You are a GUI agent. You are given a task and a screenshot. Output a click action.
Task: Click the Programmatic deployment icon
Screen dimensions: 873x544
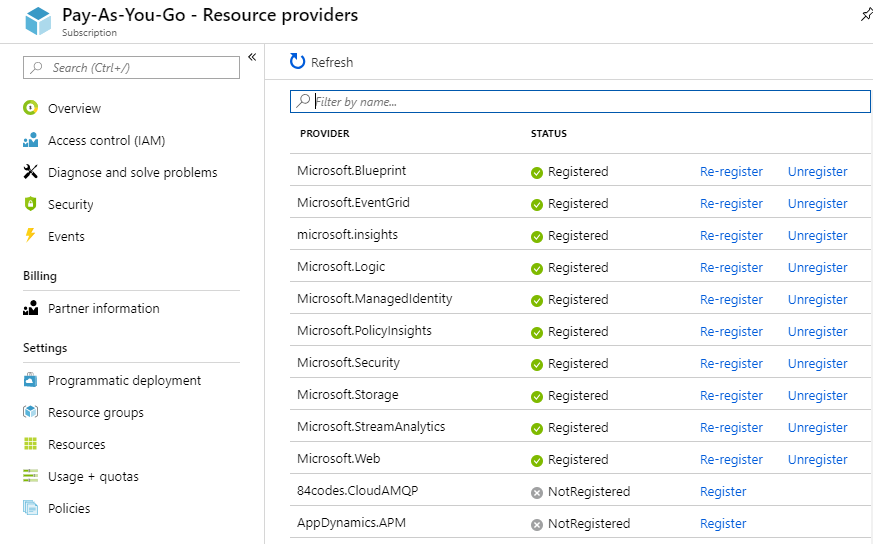[x=30, y=380]
